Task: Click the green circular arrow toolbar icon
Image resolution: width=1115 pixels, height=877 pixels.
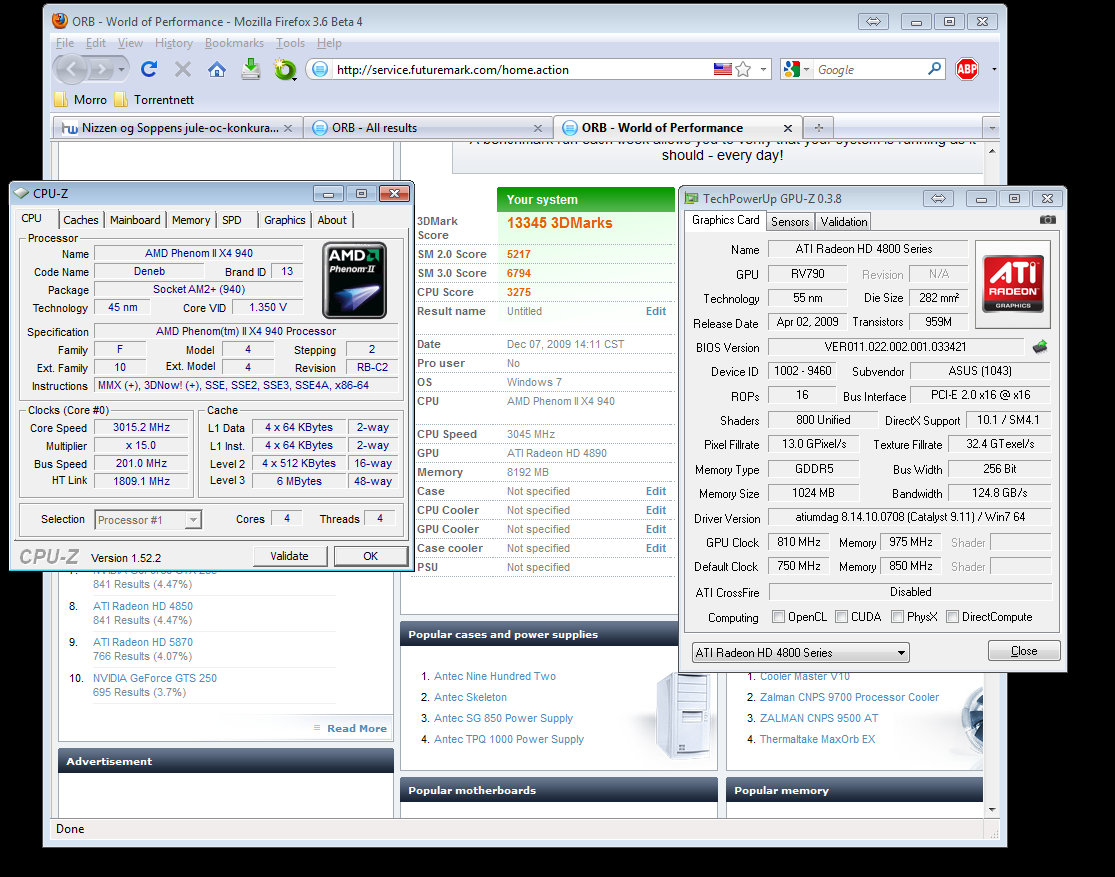Action: [x=284, y=69]
